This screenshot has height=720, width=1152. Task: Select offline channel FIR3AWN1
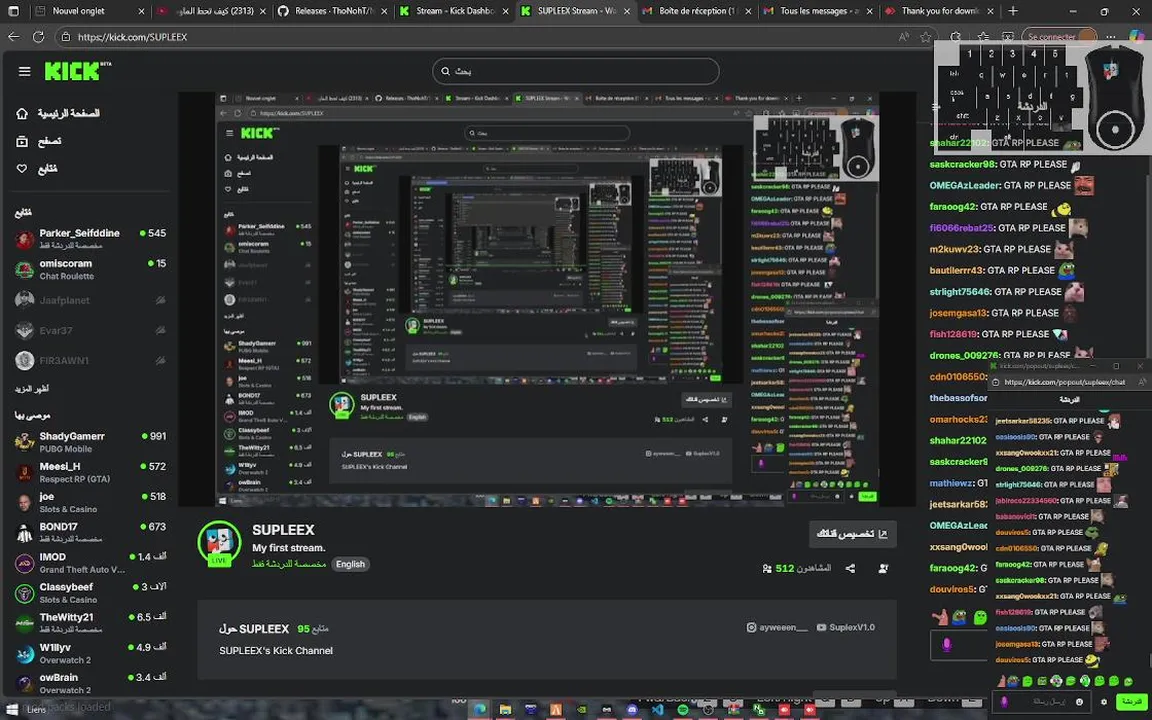click(x=90, y=360)
